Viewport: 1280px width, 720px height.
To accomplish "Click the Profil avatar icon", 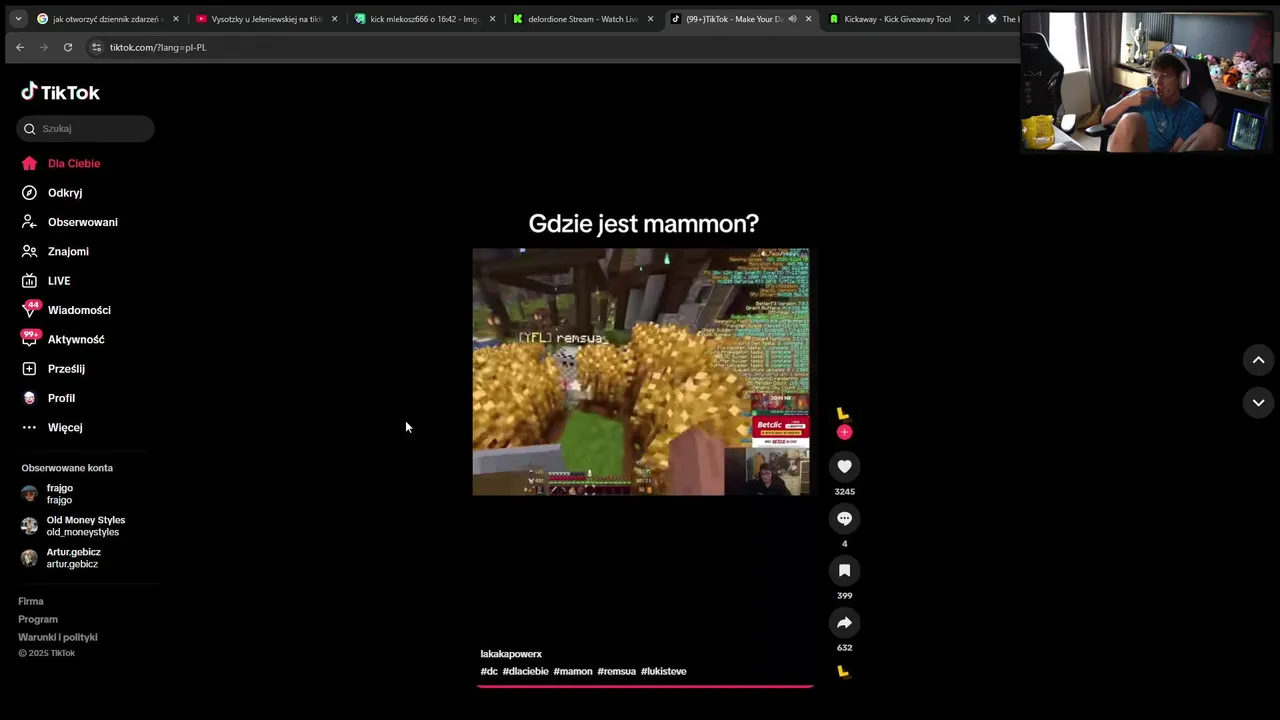I will [29, 398].
